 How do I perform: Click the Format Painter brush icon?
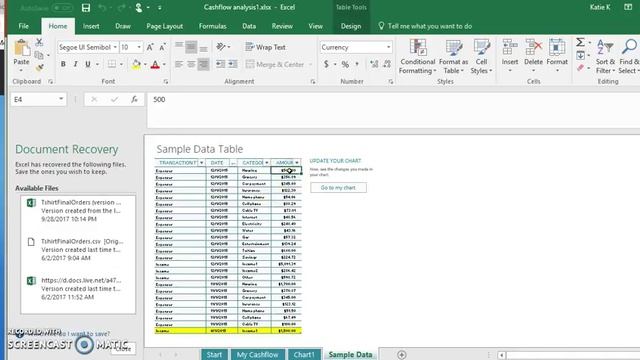click(39, 67)
